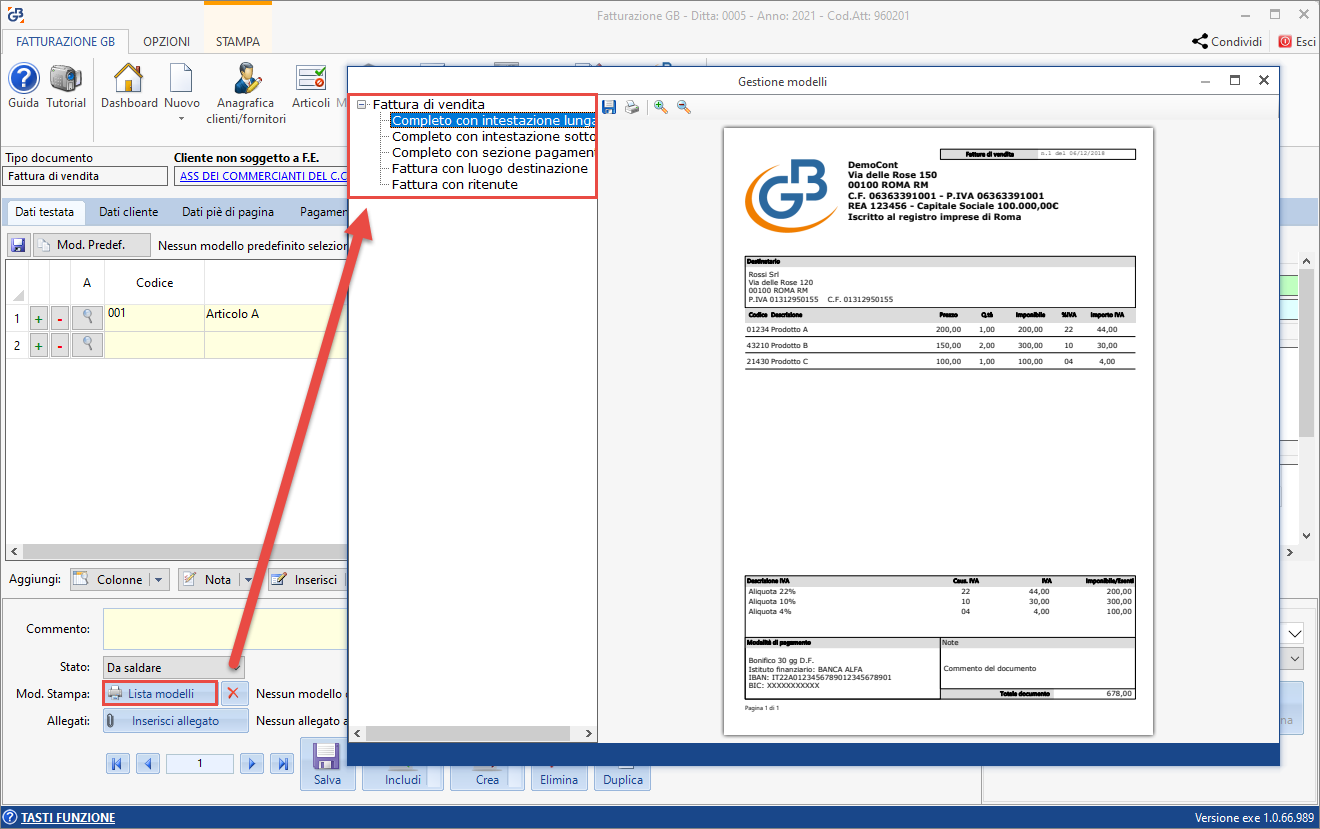Click the red X to remove print model
The width and height of the screenshot is (1320, 829).
233,693
